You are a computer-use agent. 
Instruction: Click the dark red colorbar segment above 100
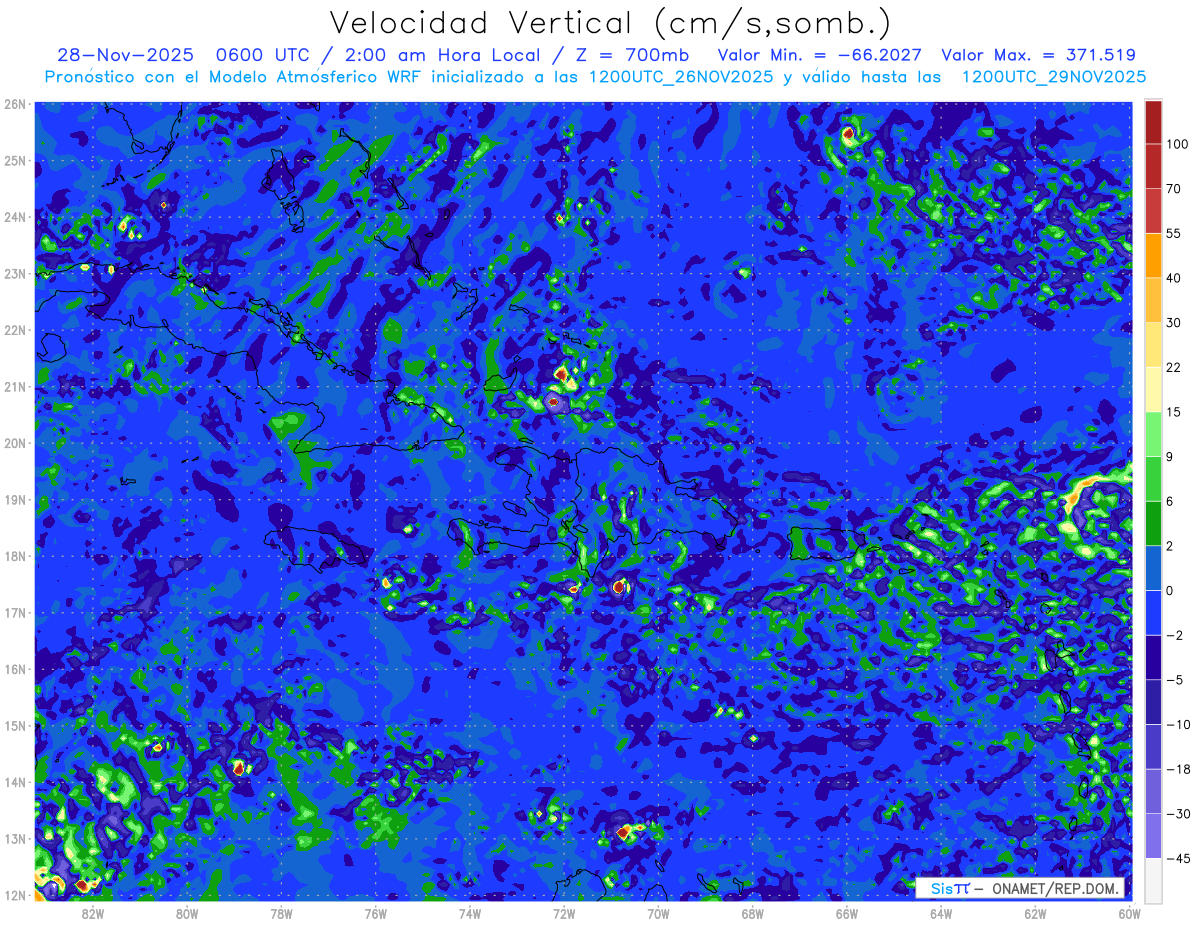(x=1153, y=122)
